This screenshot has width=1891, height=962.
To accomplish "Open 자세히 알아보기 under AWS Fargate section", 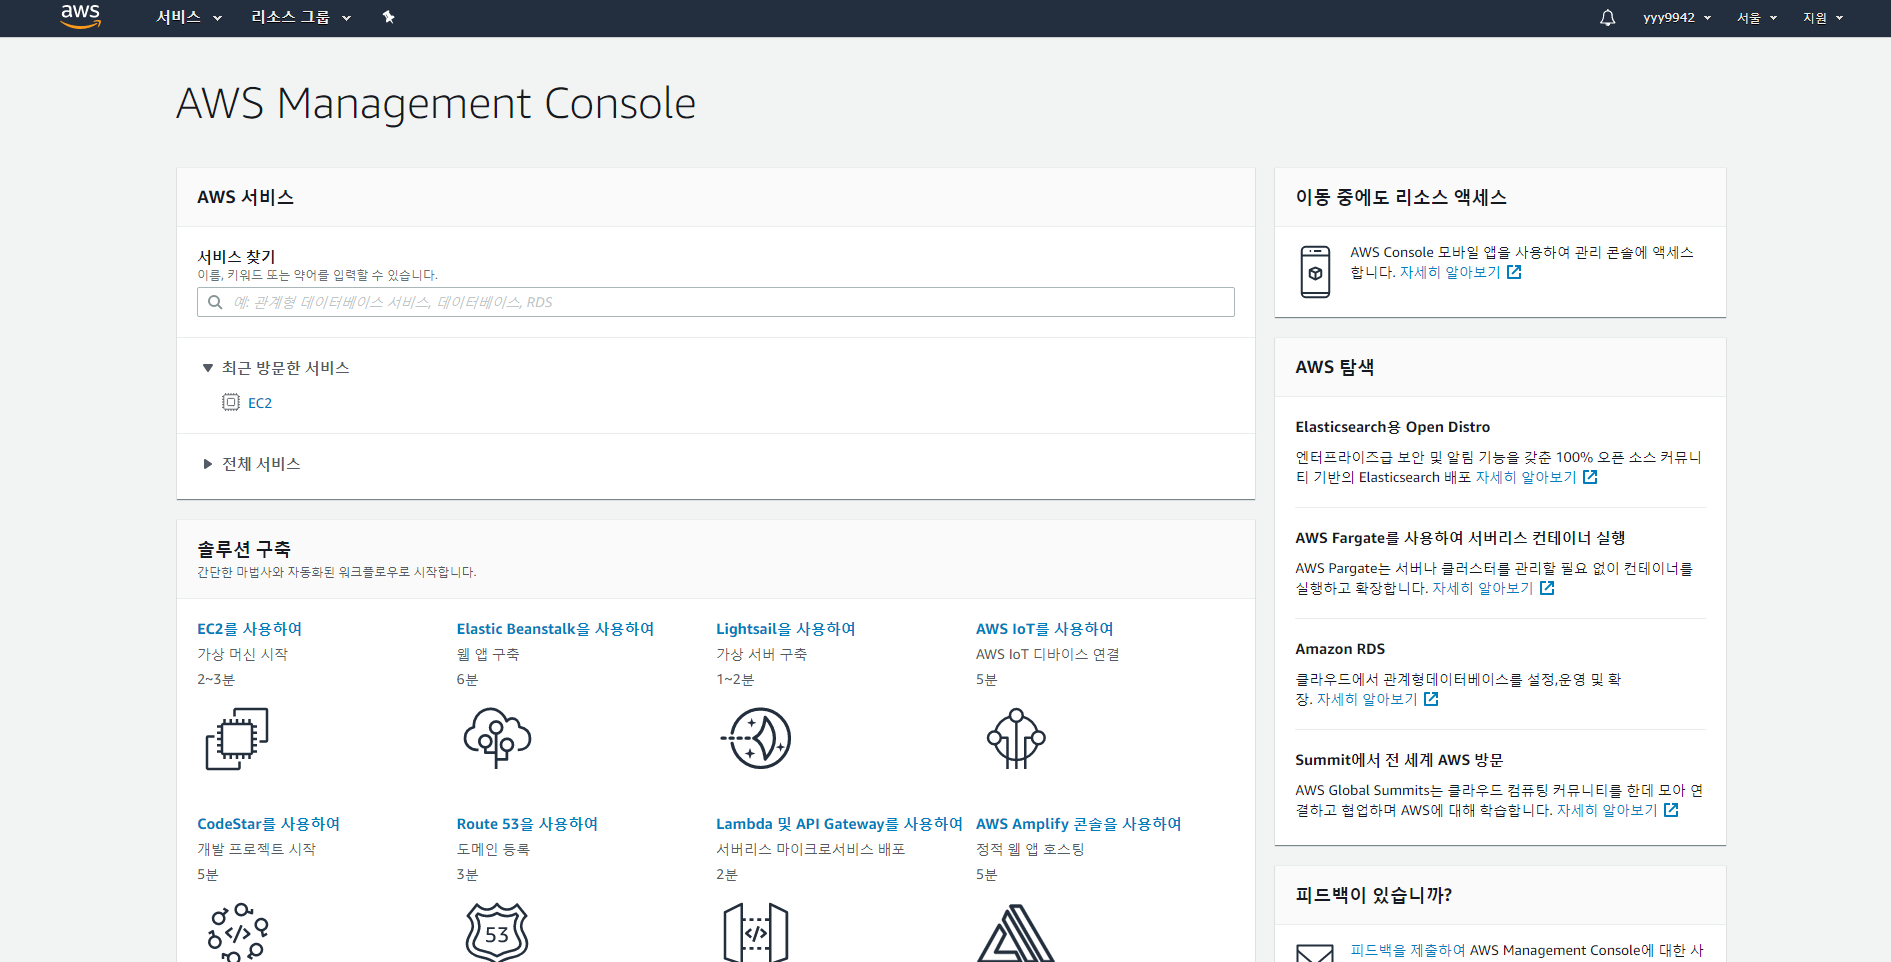I will (1483, 588).
